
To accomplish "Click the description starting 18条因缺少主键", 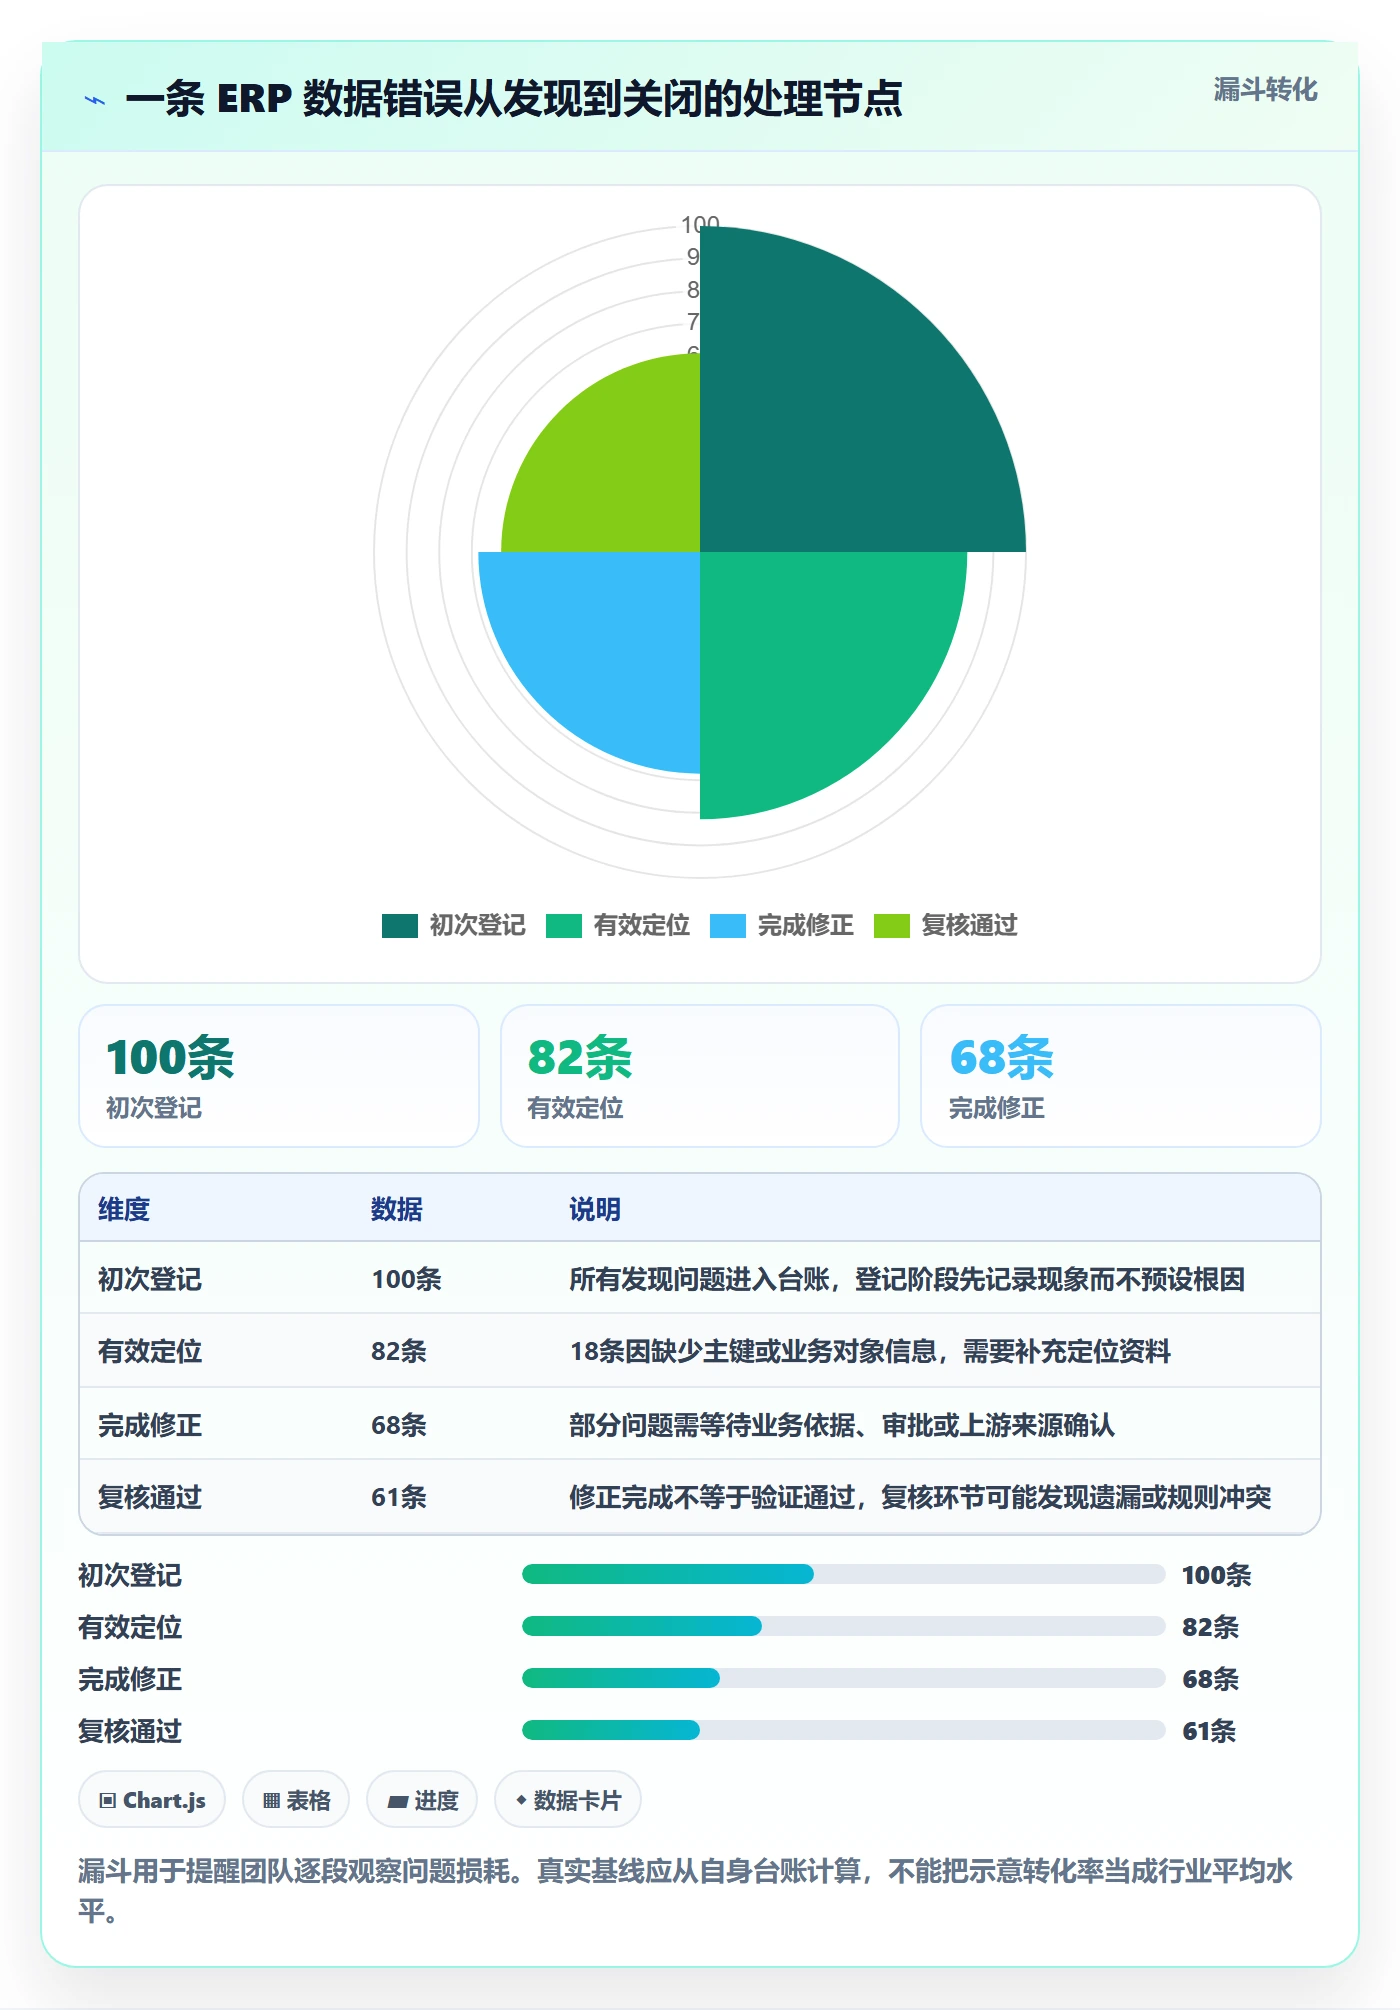I will [870, 1351].
